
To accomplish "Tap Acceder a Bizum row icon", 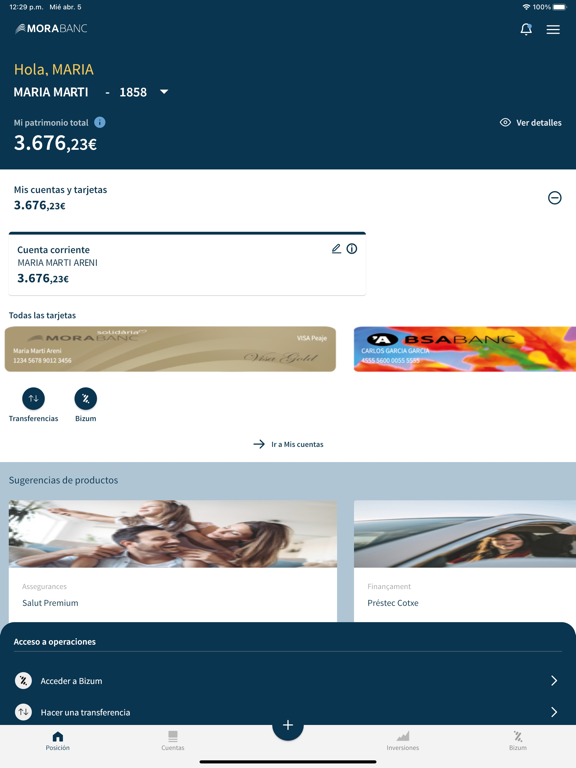I will pos(23,680).
